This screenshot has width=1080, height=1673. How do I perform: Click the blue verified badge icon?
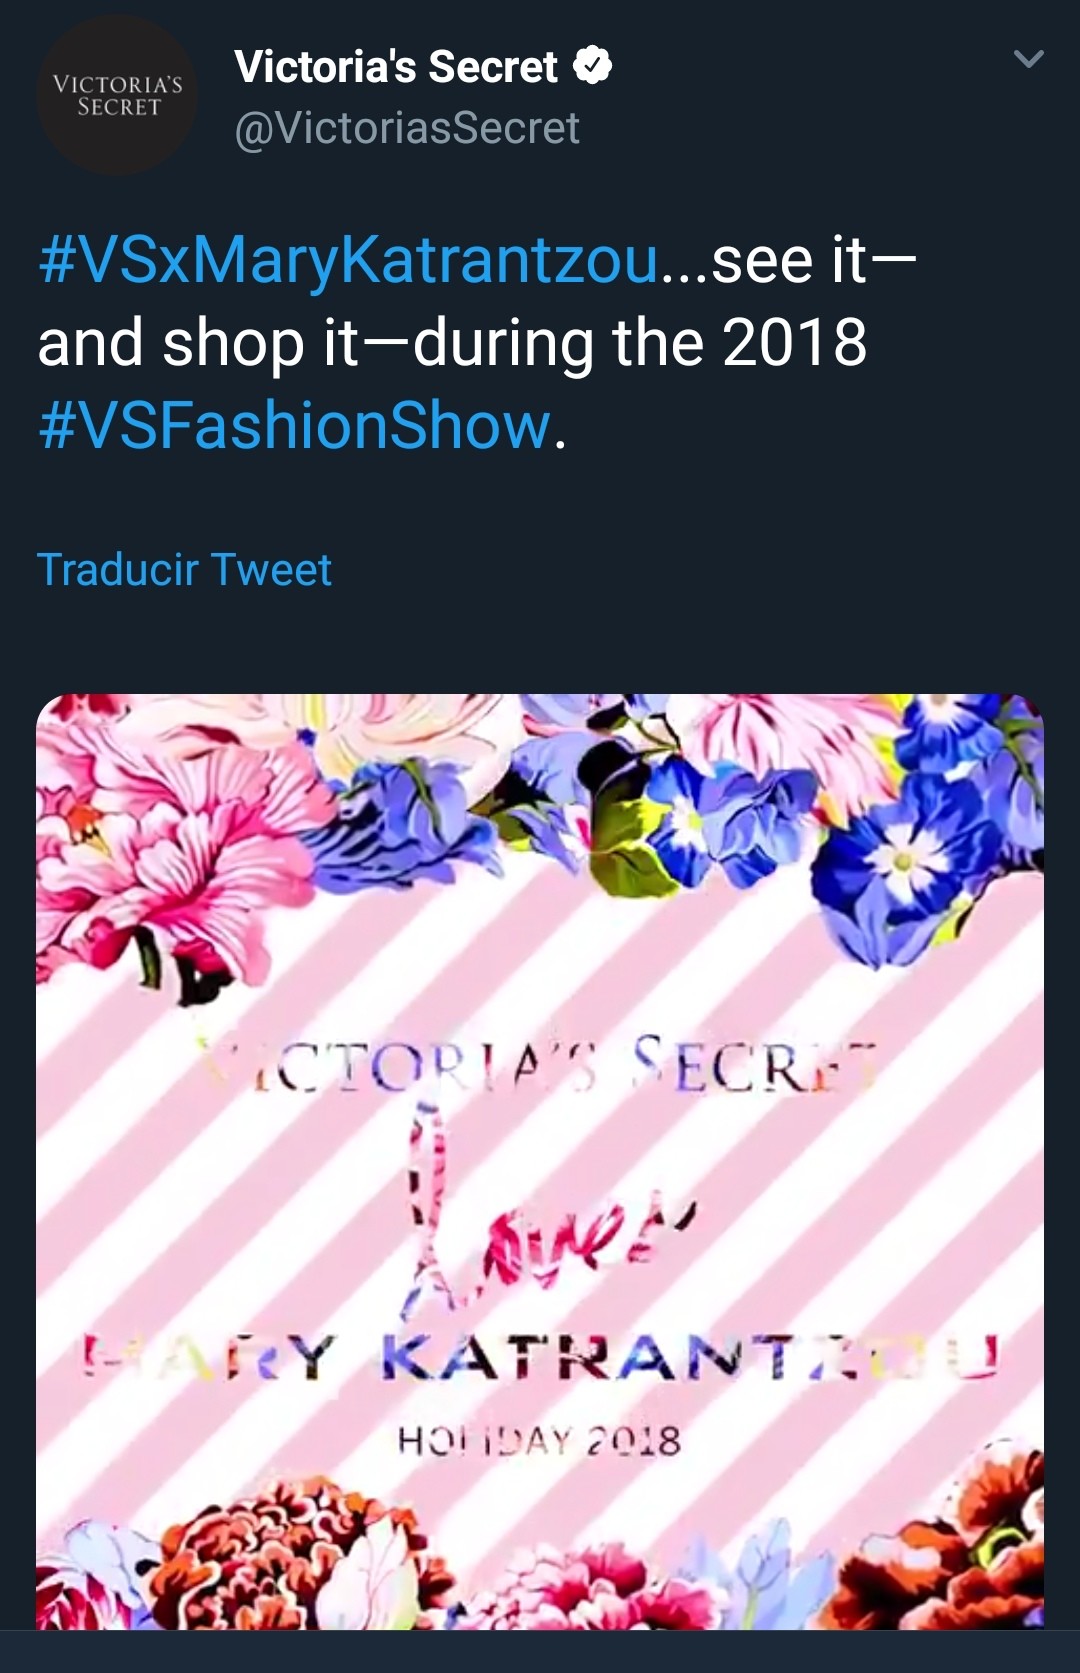coord(592,66)
